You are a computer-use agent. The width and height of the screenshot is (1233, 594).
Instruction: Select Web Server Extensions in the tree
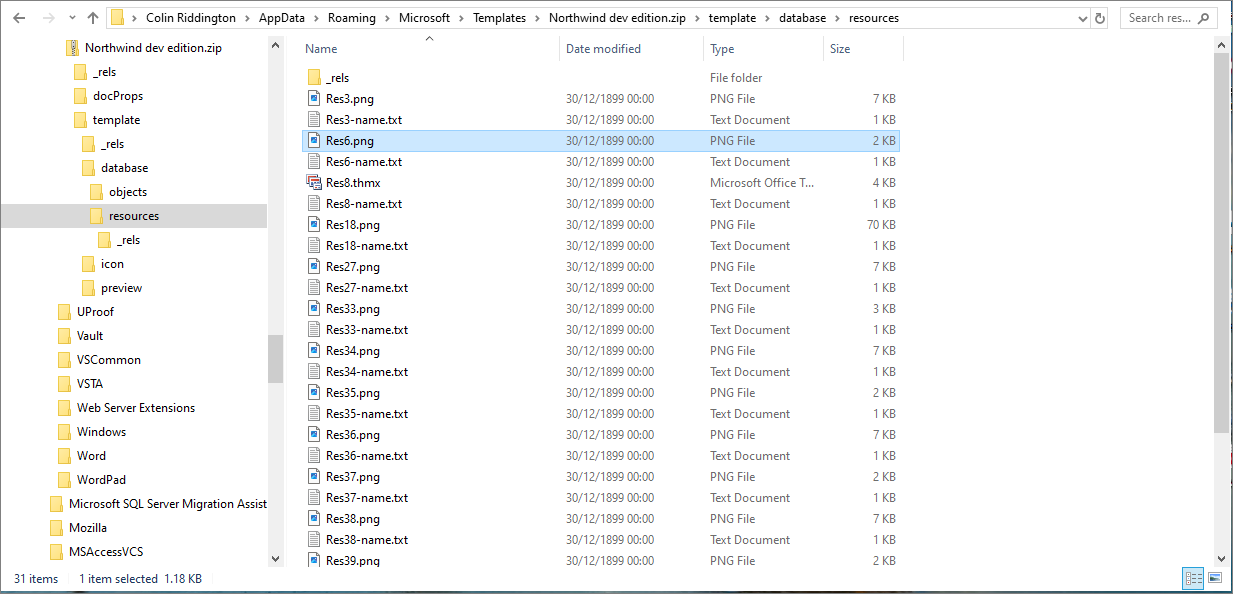click(x=136, y=408)
